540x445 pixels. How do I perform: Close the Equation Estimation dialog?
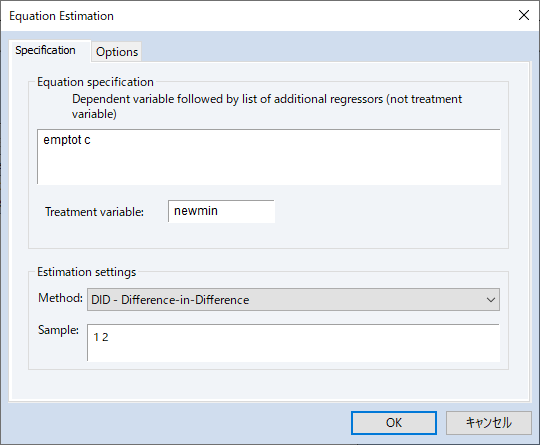click(524, 15)
